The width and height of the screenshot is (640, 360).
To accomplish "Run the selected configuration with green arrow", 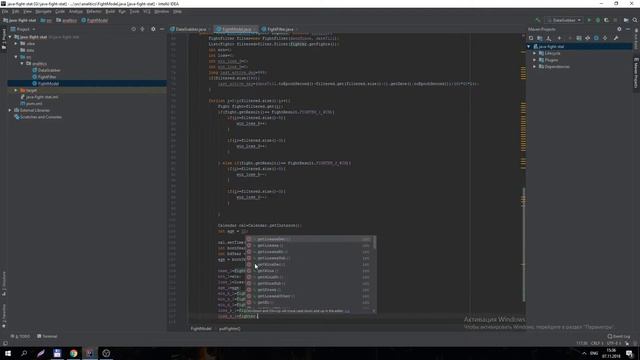I will click(x=589, y=20).
